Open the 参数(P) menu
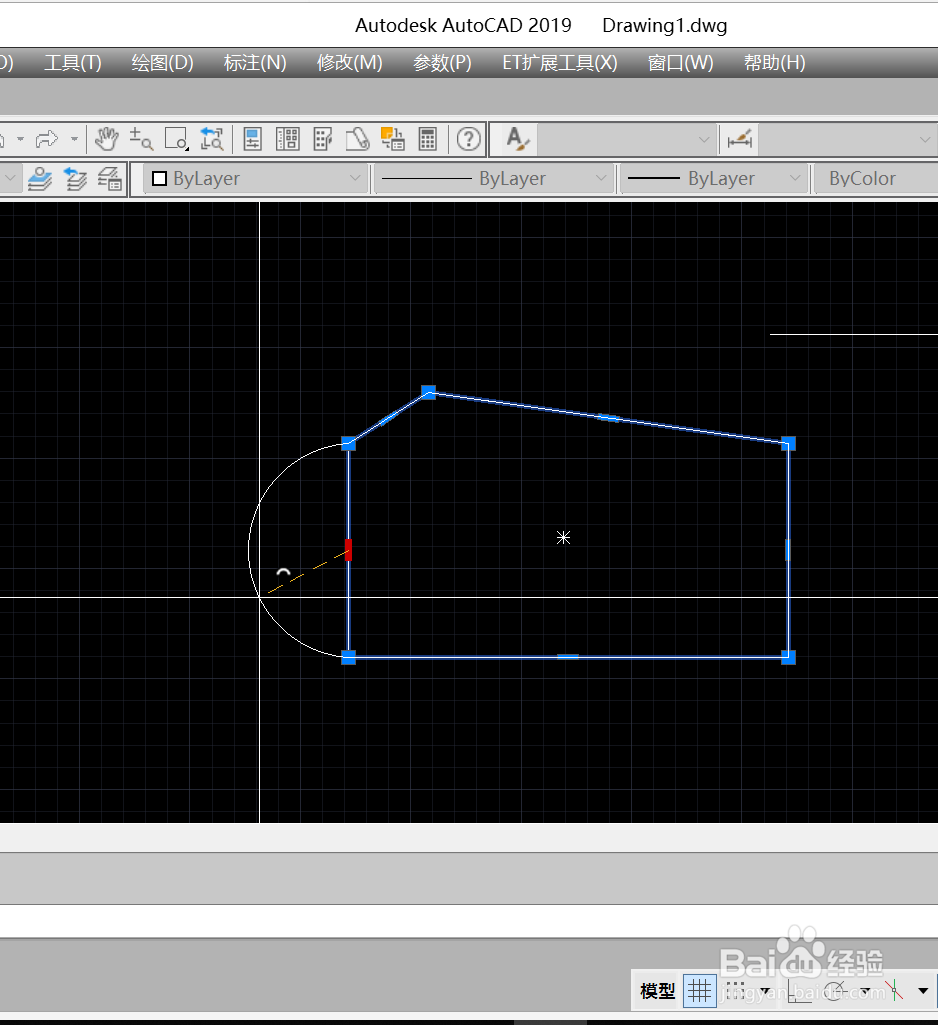938x1025 pixels. click(443, 63)
